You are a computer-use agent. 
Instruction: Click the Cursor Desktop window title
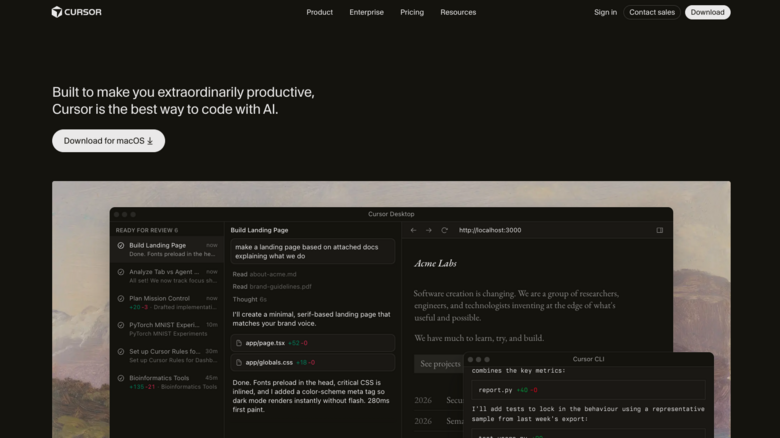tap(391, 214)
